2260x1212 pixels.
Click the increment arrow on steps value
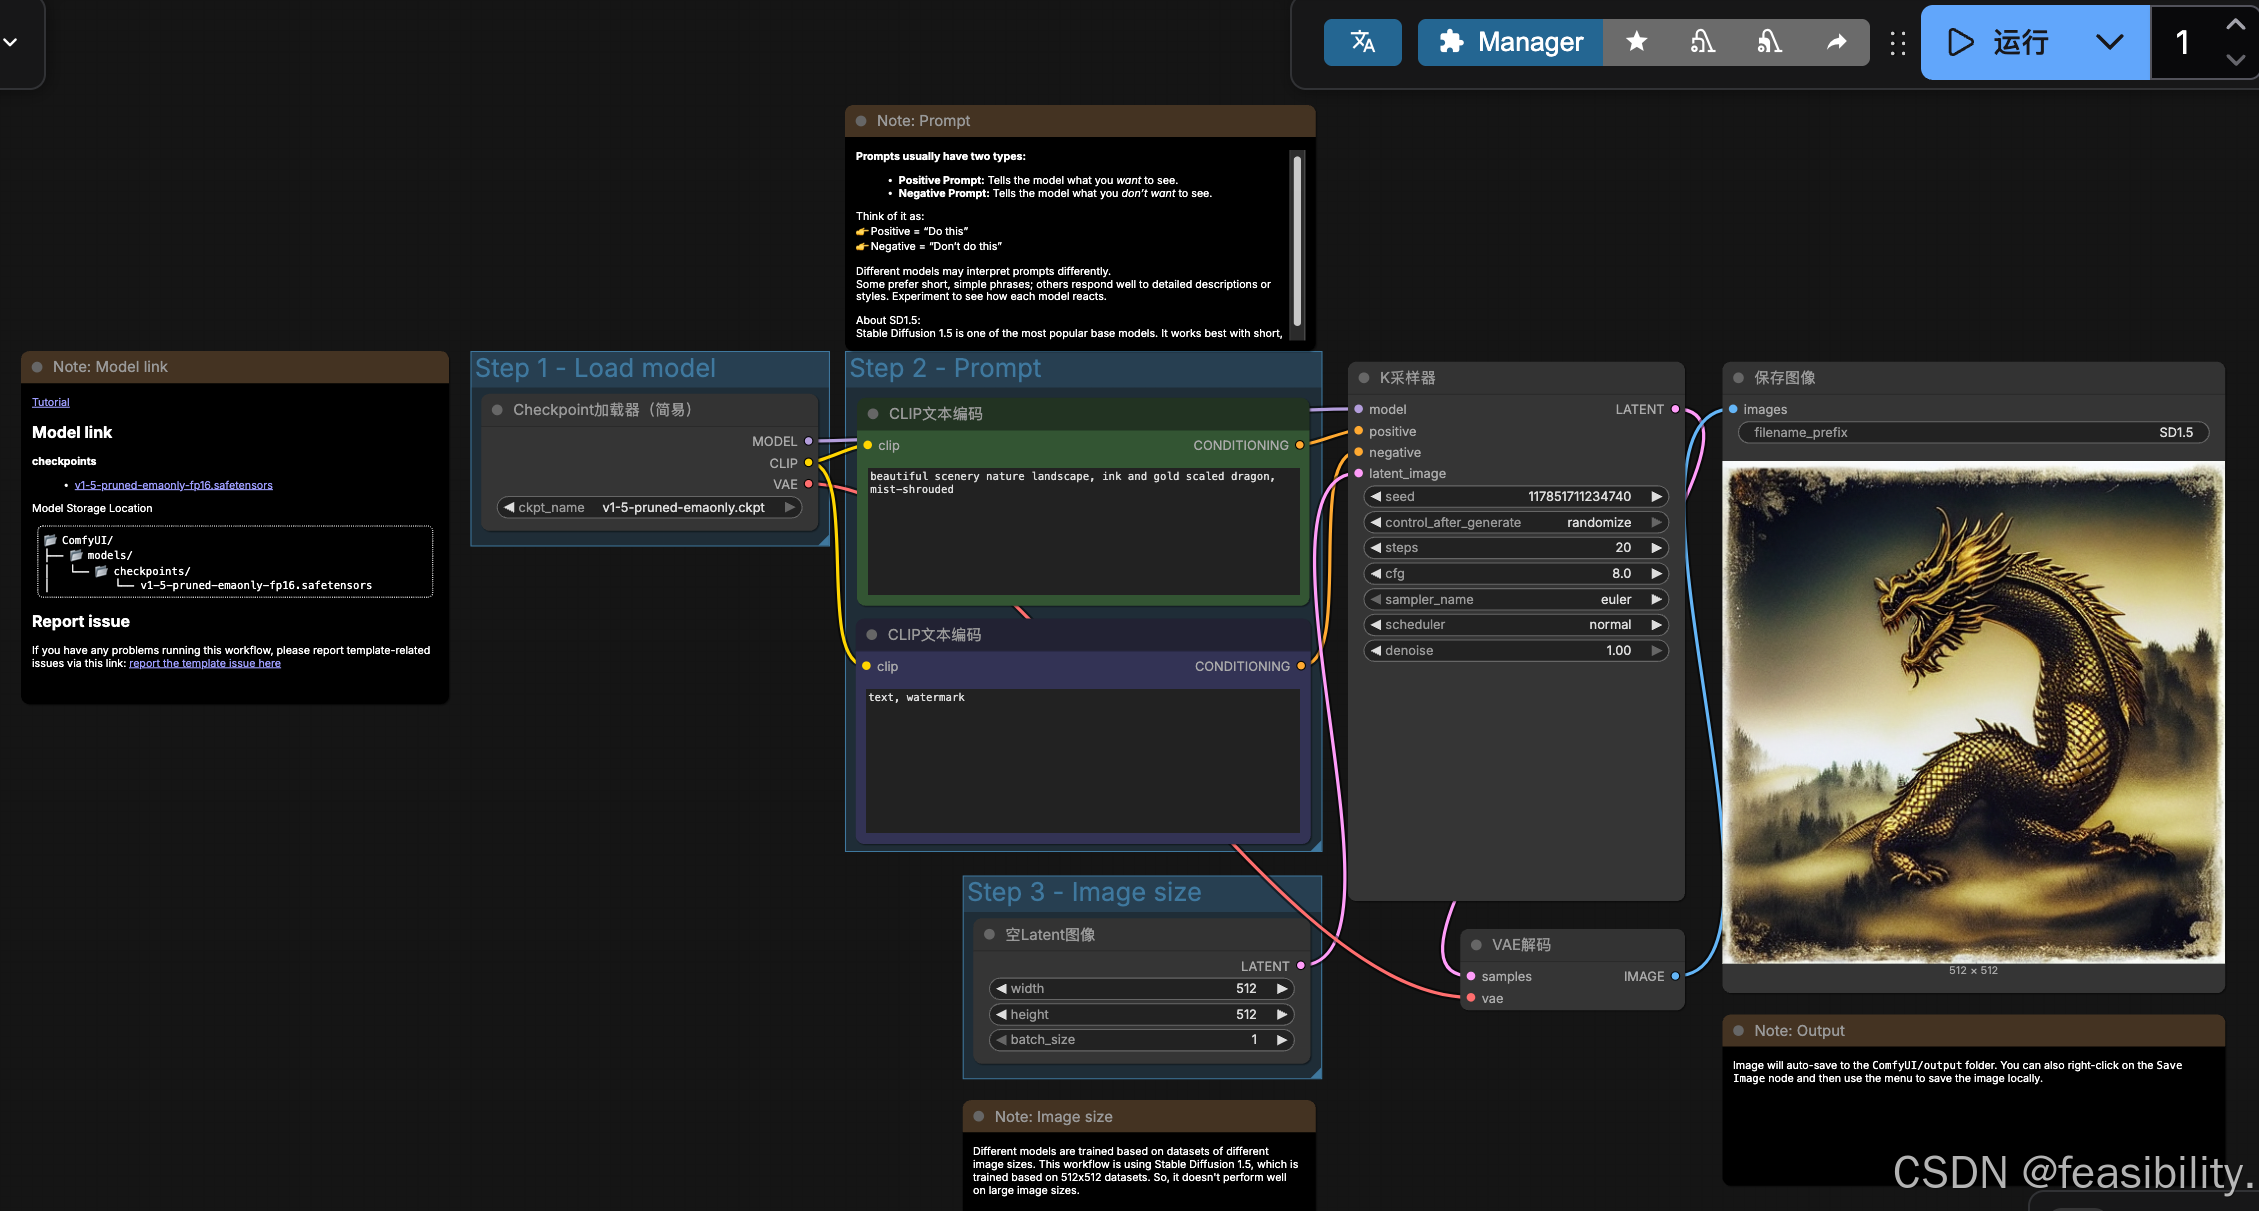click(1657, 548)
